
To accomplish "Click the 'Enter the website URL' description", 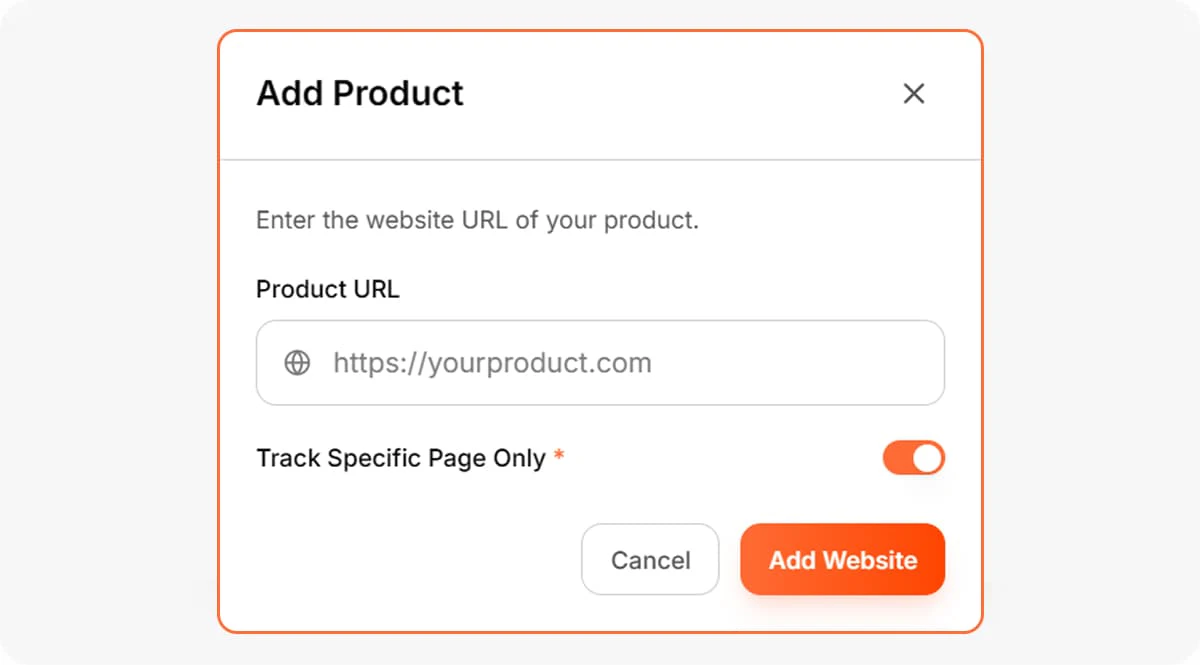I will pyautogui.click(x=477, y=220).
